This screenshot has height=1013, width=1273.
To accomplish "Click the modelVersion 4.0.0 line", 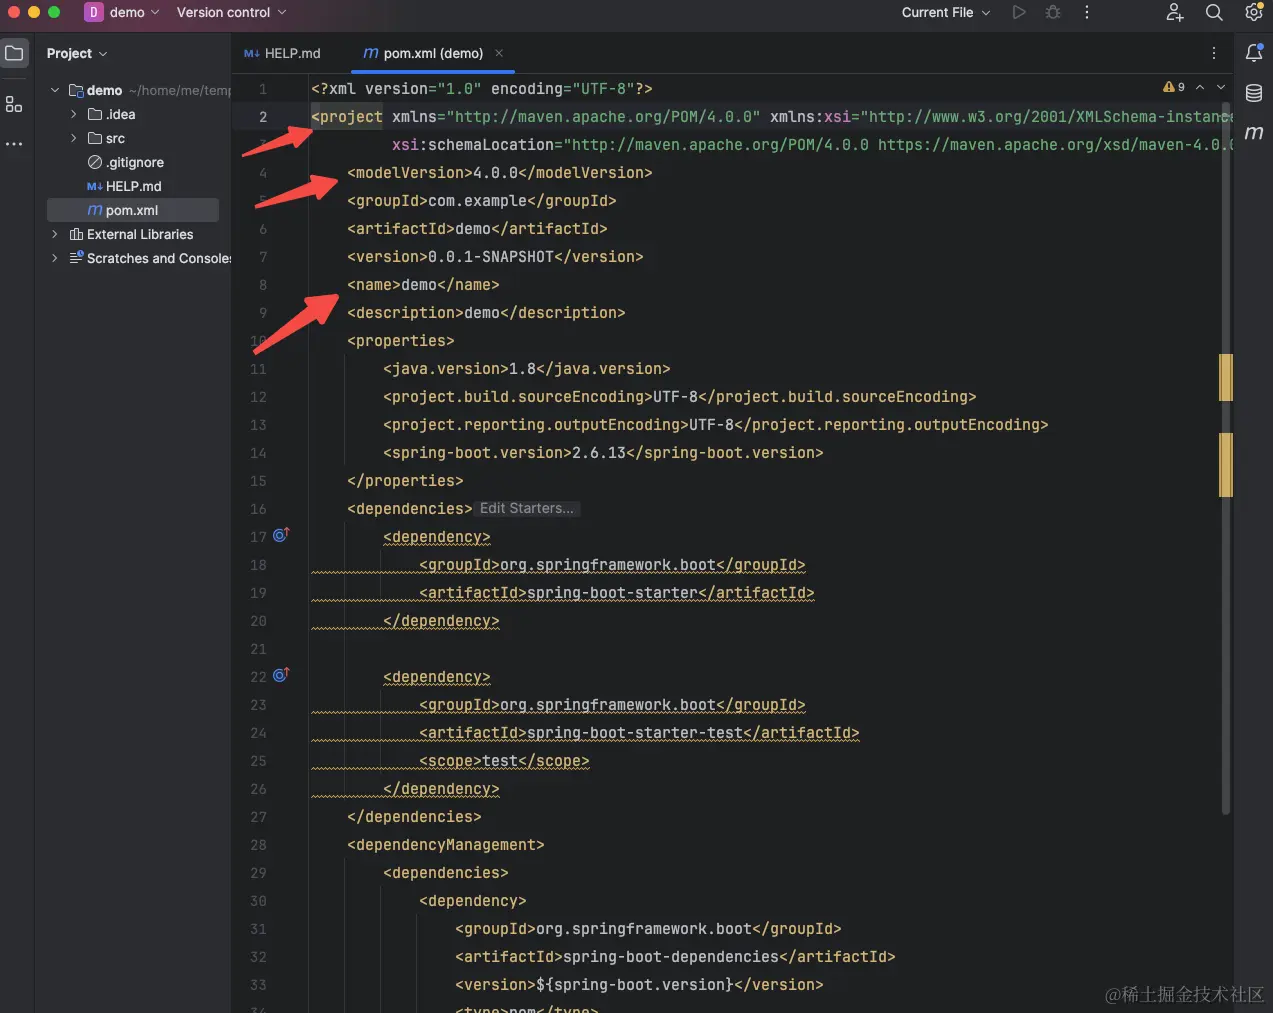I will (x=500, y=173).
